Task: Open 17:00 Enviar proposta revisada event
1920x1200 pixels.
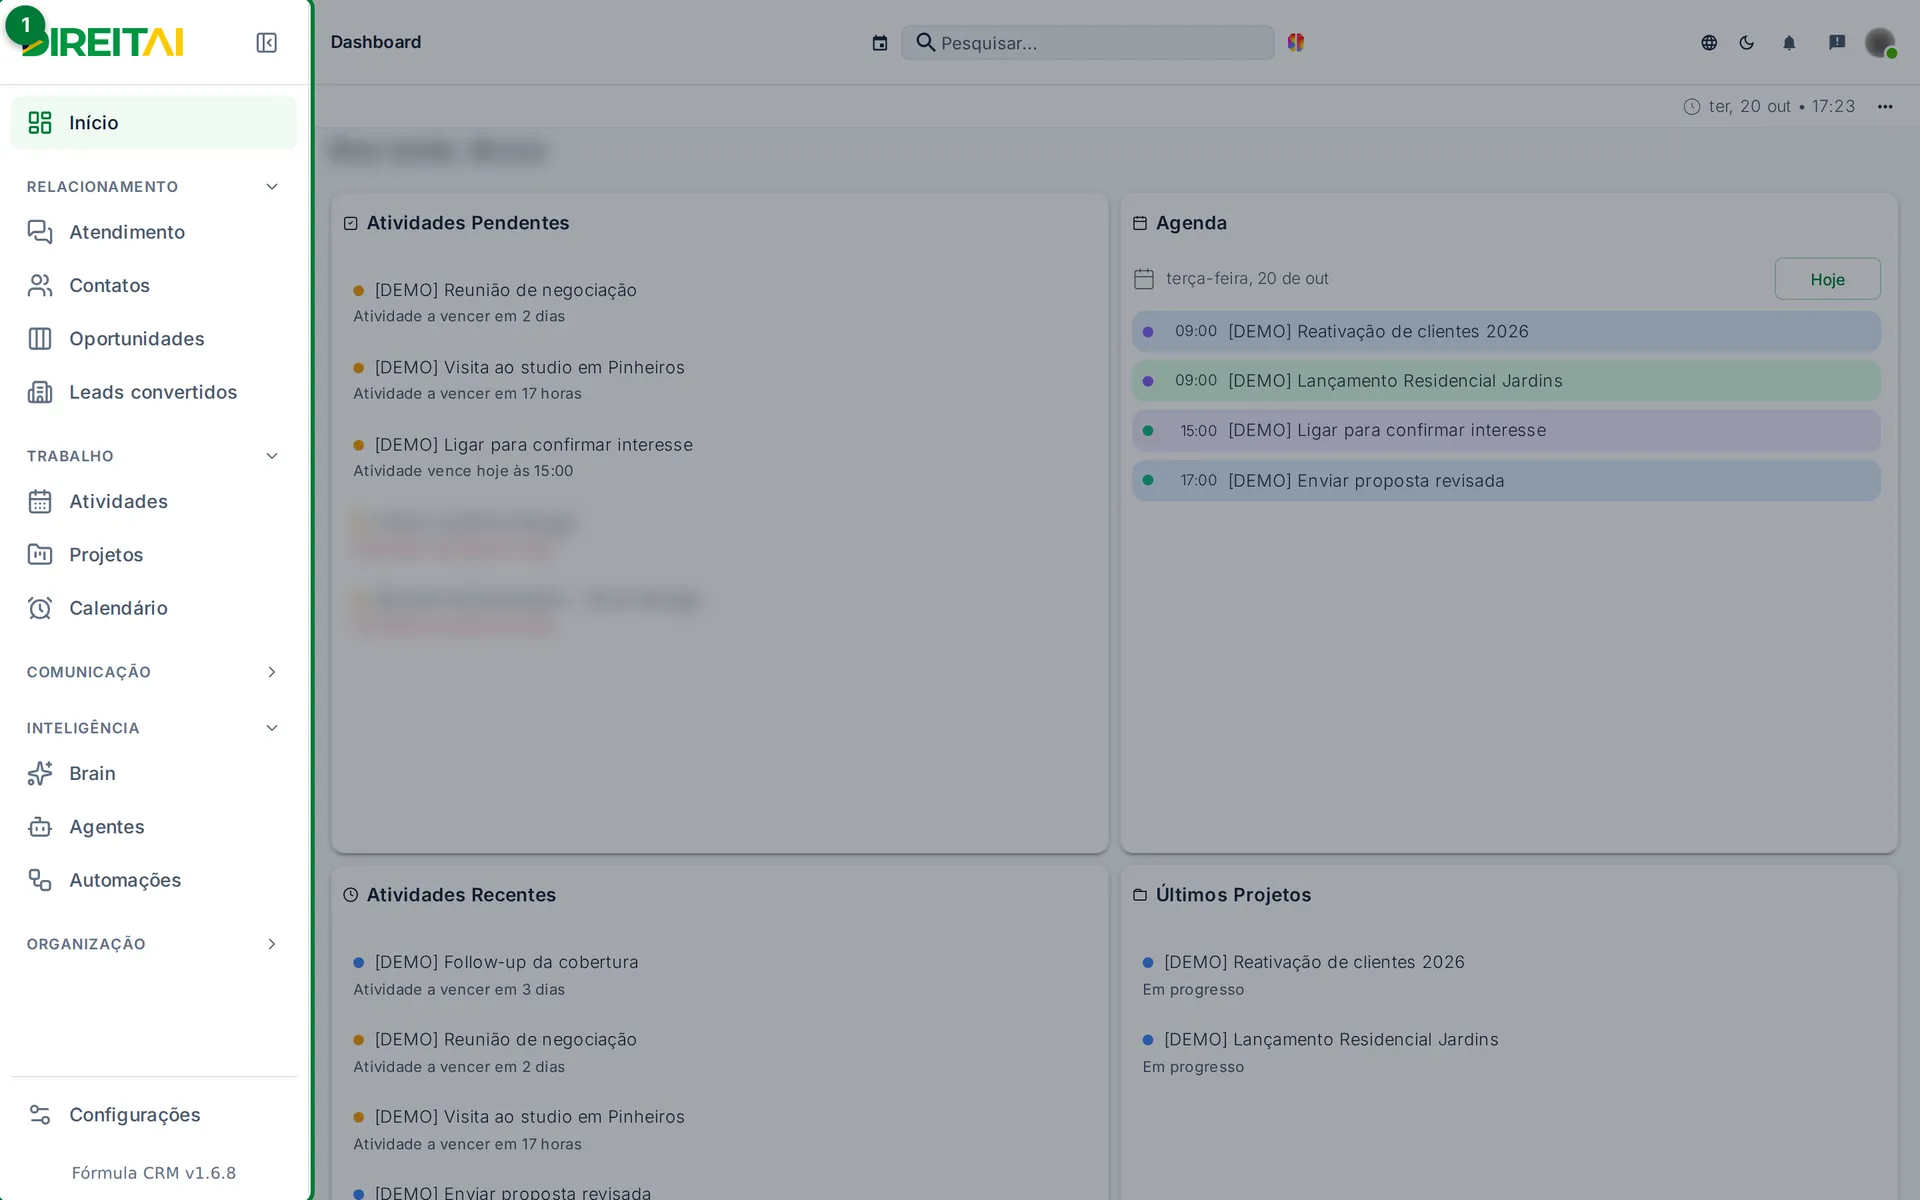Action: tap(1506, 480)
